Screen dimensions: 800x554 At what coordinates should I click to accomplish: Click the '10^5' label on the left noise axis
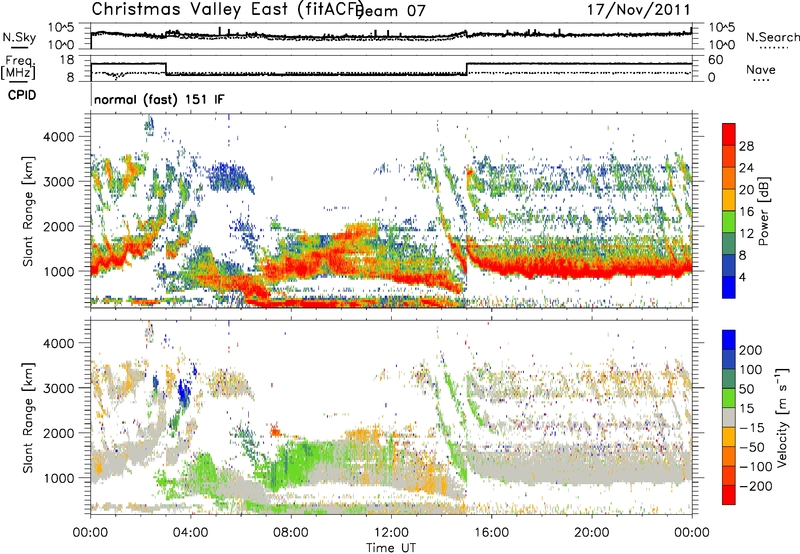tap(61, 28)
